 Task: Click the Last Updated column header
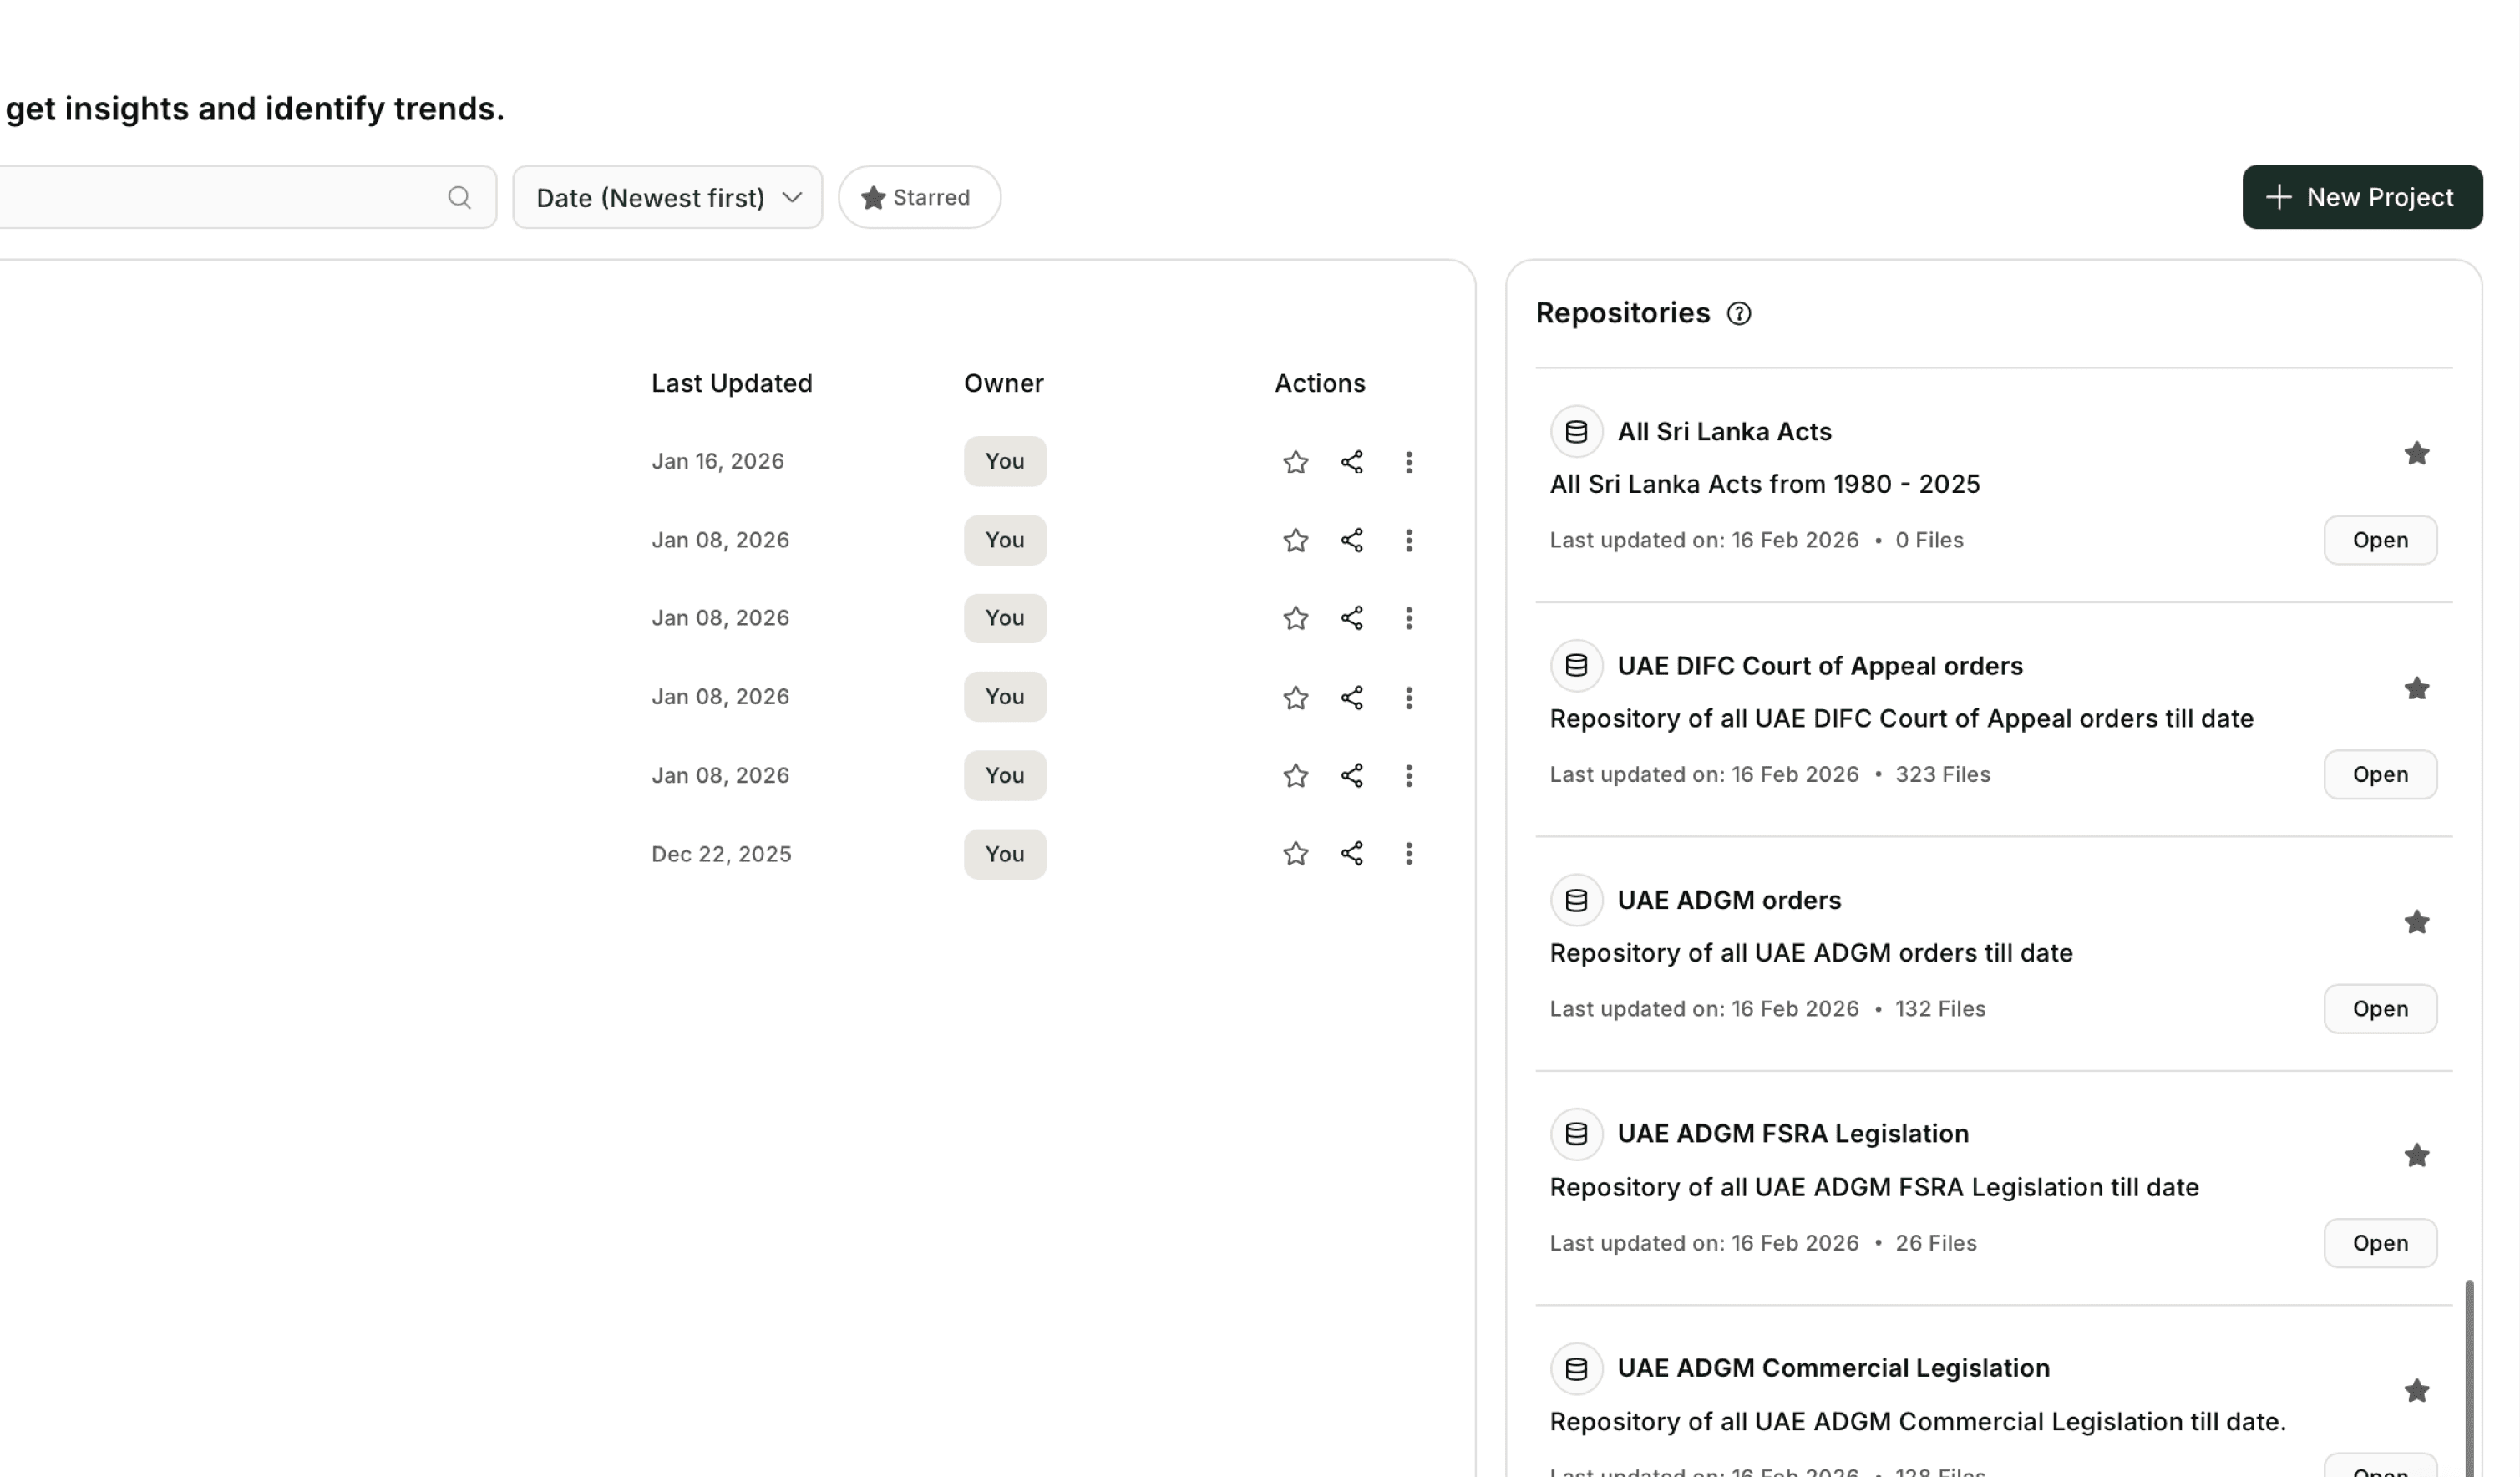pyautogui.click(x=731, y=384)
